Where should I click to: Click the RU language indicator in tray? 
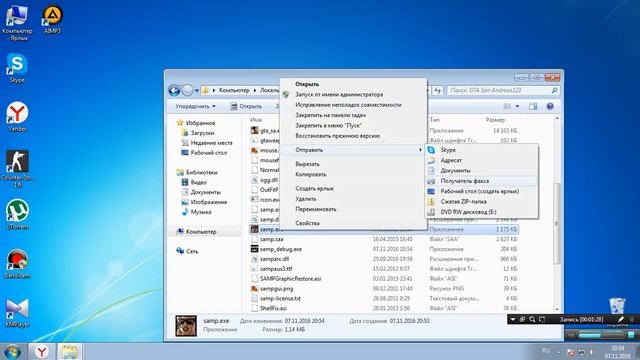coord(546,351)
